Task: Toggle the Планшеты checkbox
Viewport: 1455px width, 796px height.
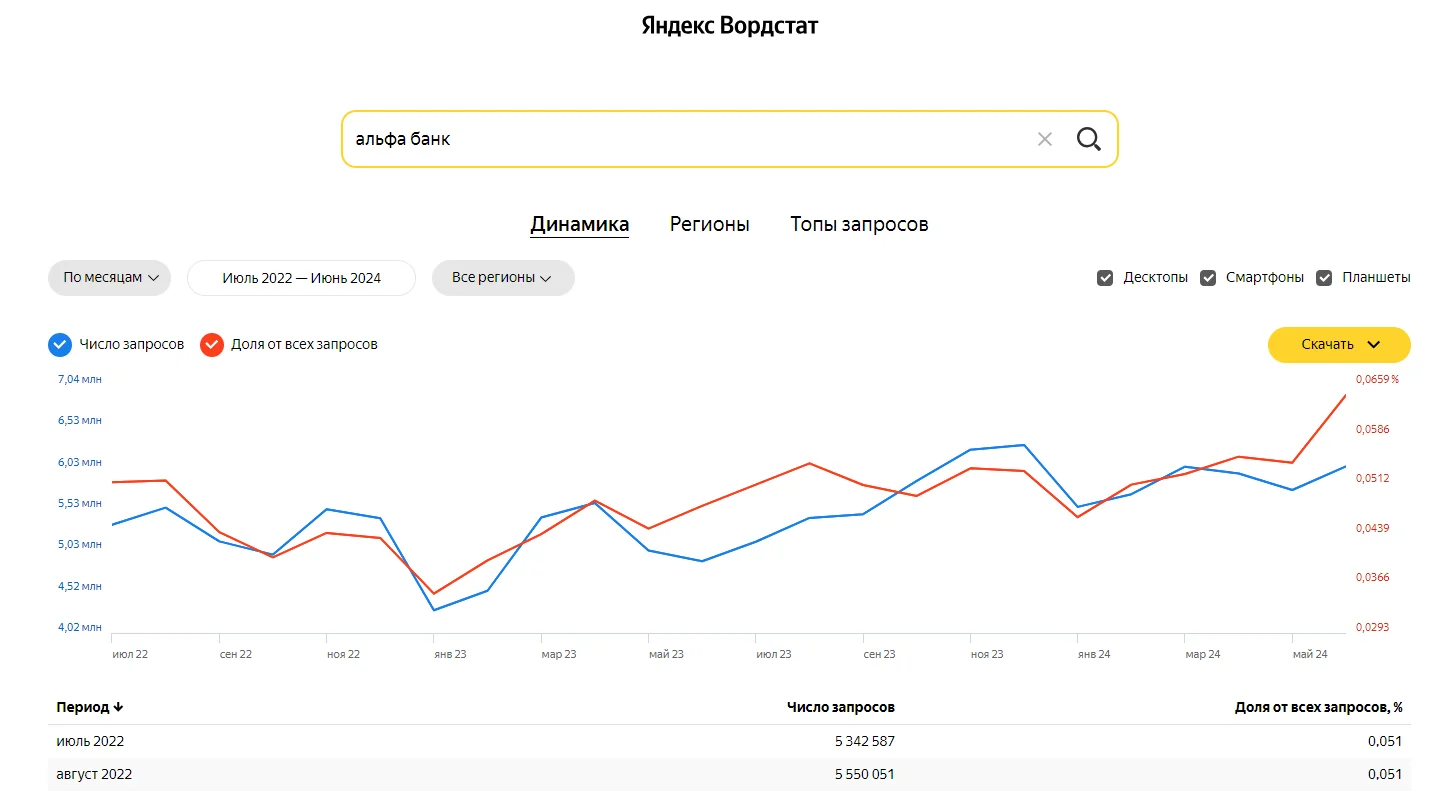Action: coord(1324,278)
